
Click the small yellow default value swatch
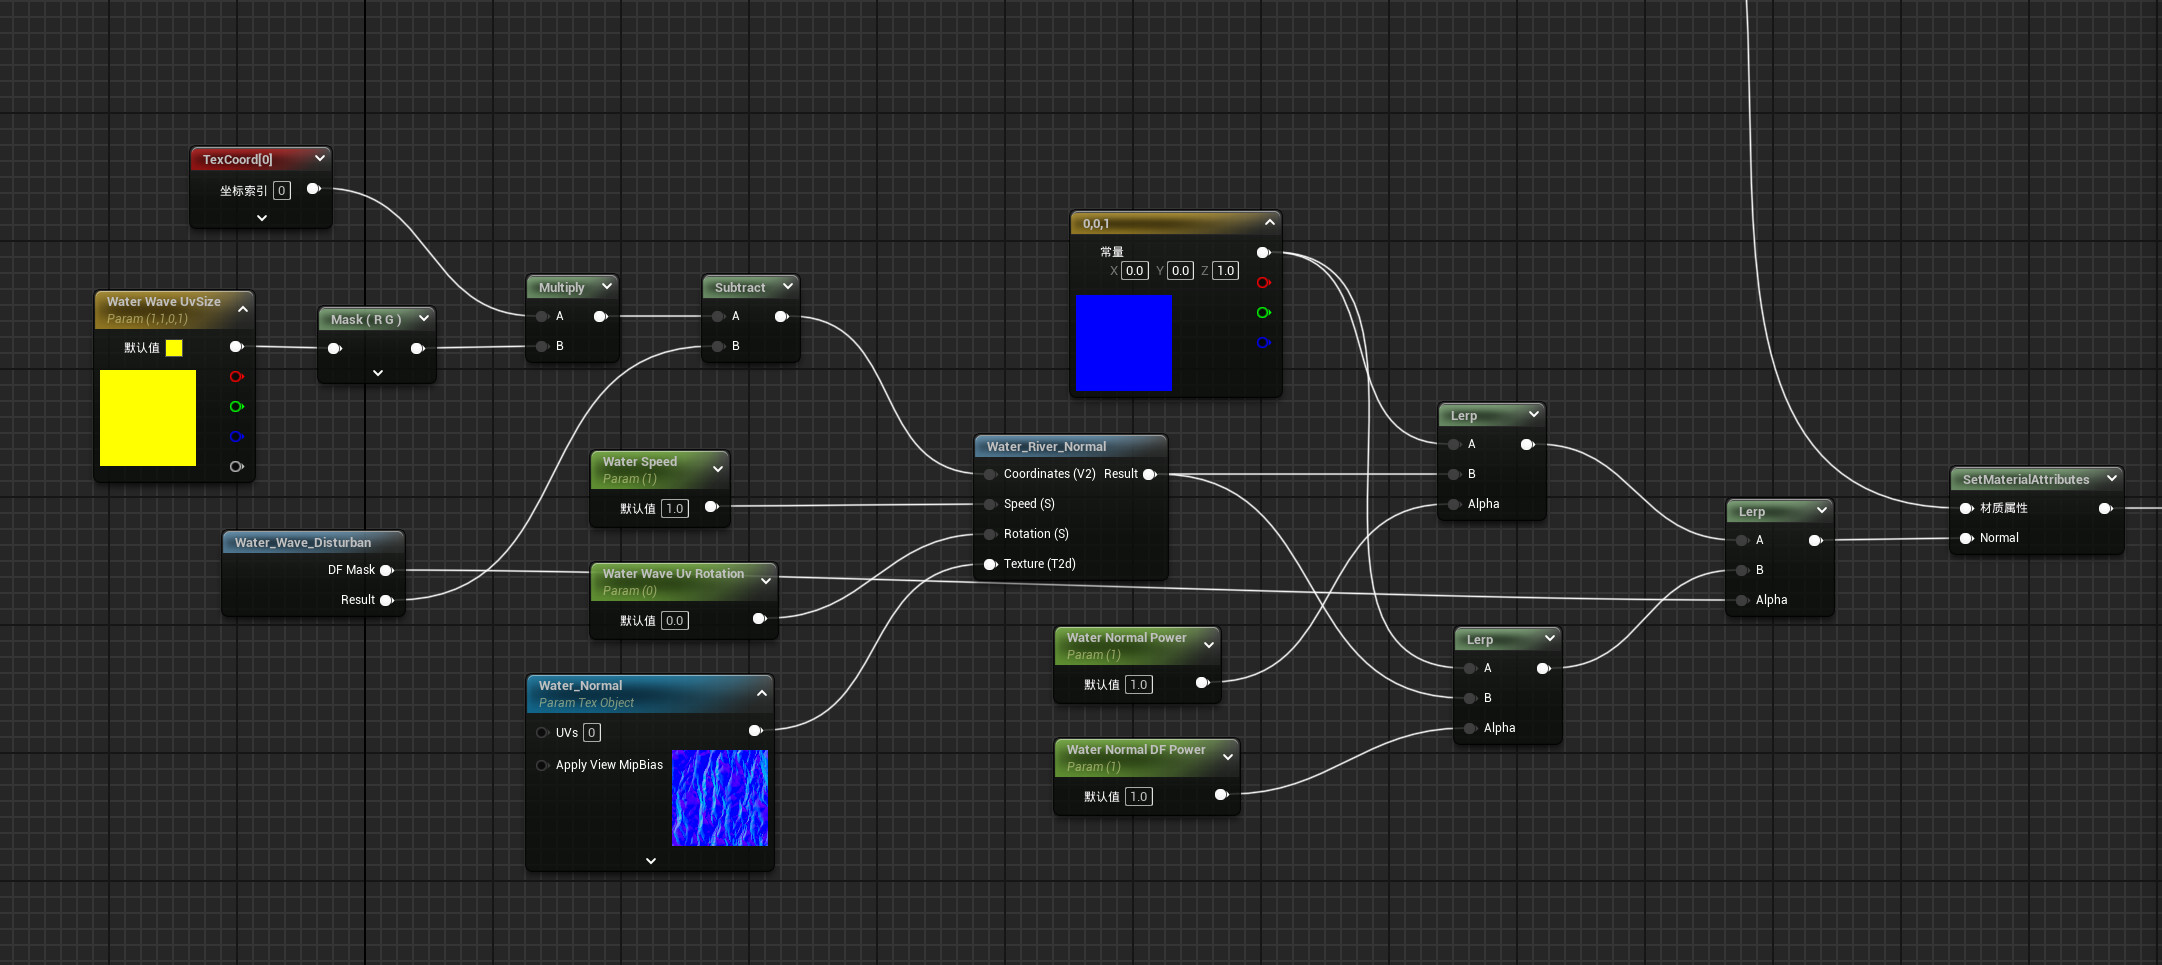point(174,348)
